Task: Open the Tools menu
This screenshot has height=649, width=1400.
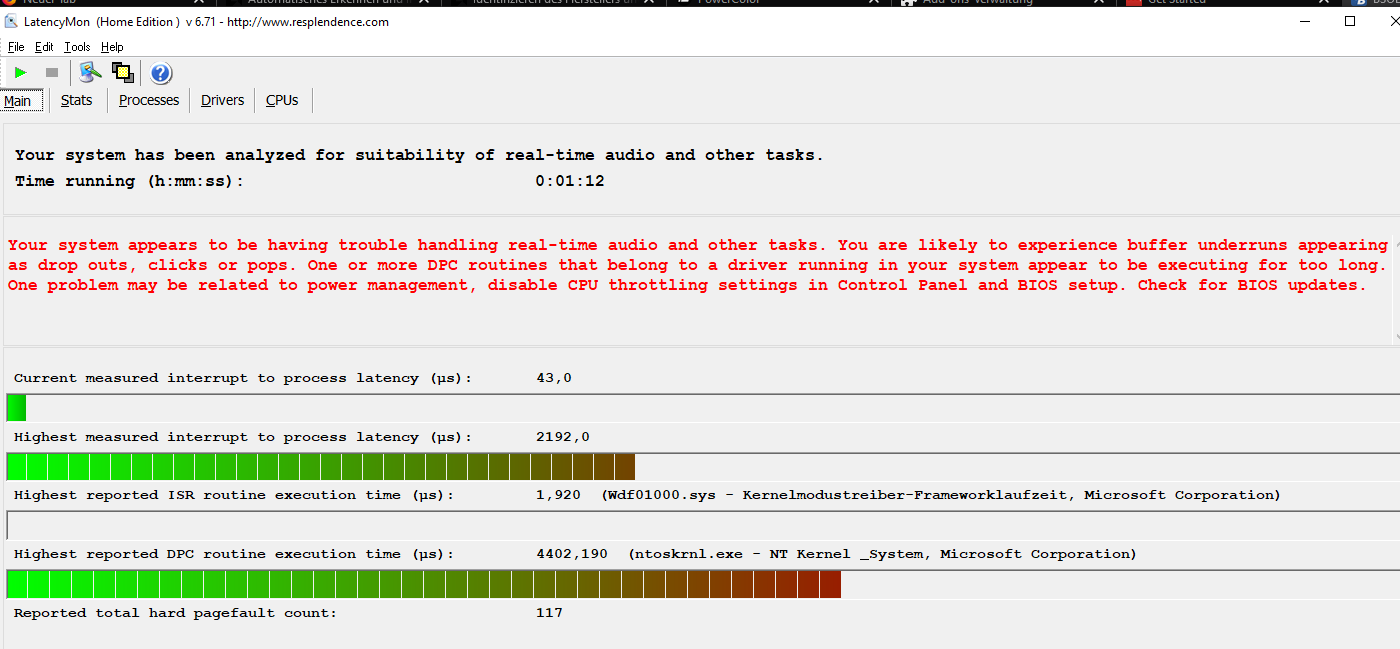Action: pyautogui.click(x=77, y=47)
